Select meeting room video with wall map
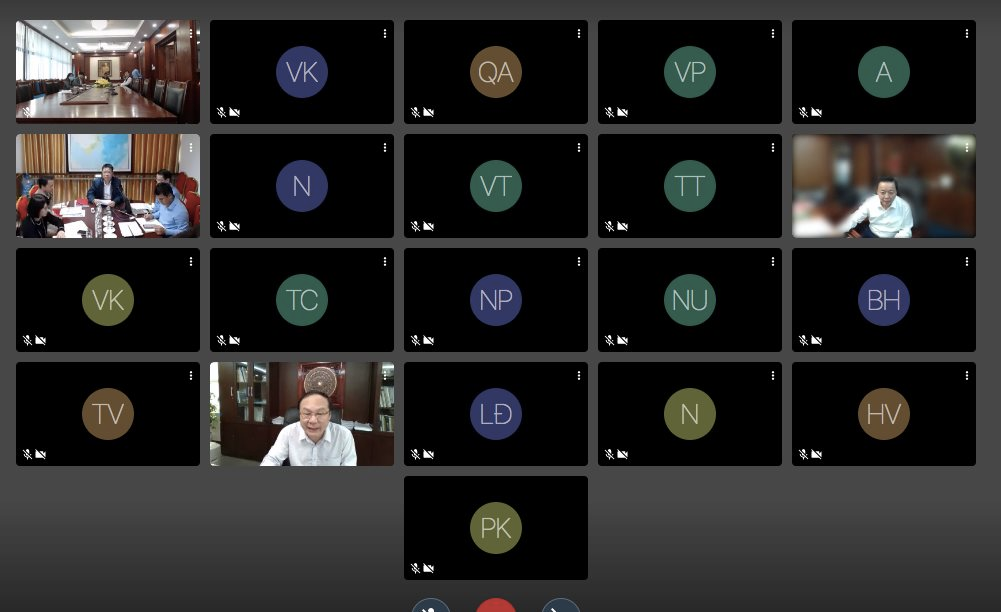Image resolution: width=1001 pixels, height=612 pixels. tap(108, 186)
